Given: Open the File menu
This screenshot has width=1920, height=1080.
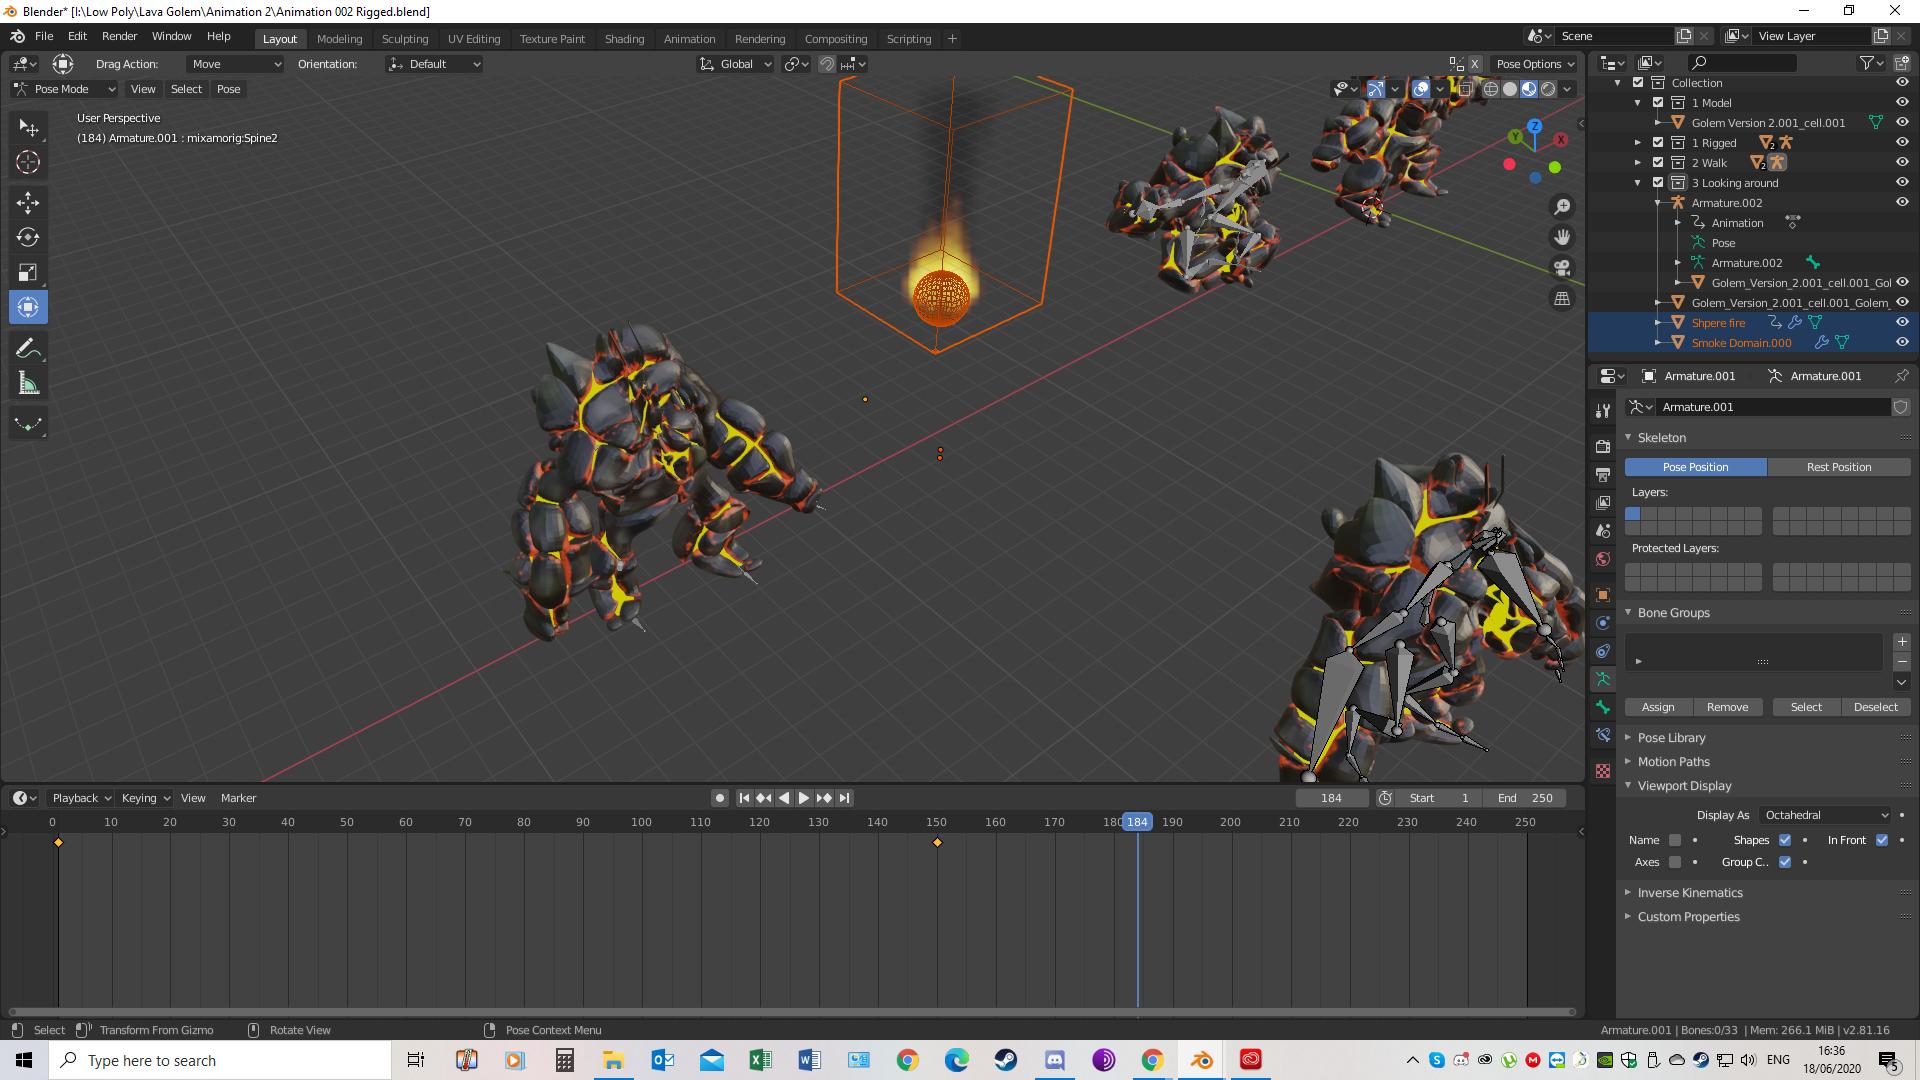Looking at the screenshot, I should (44, 36).
